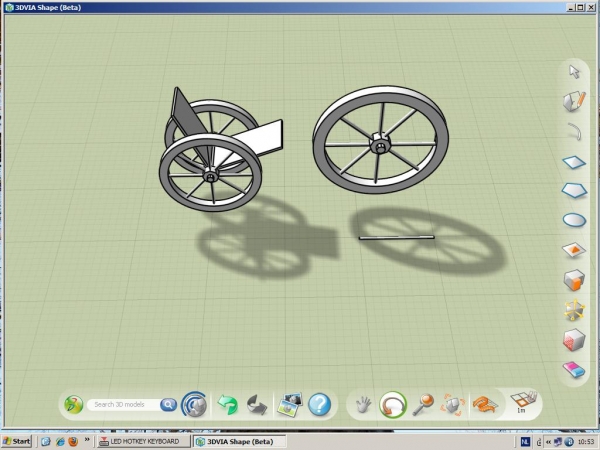Launch Firefox from quick launch
This screenshot has width=600, height=450.
tap(73, 441)
